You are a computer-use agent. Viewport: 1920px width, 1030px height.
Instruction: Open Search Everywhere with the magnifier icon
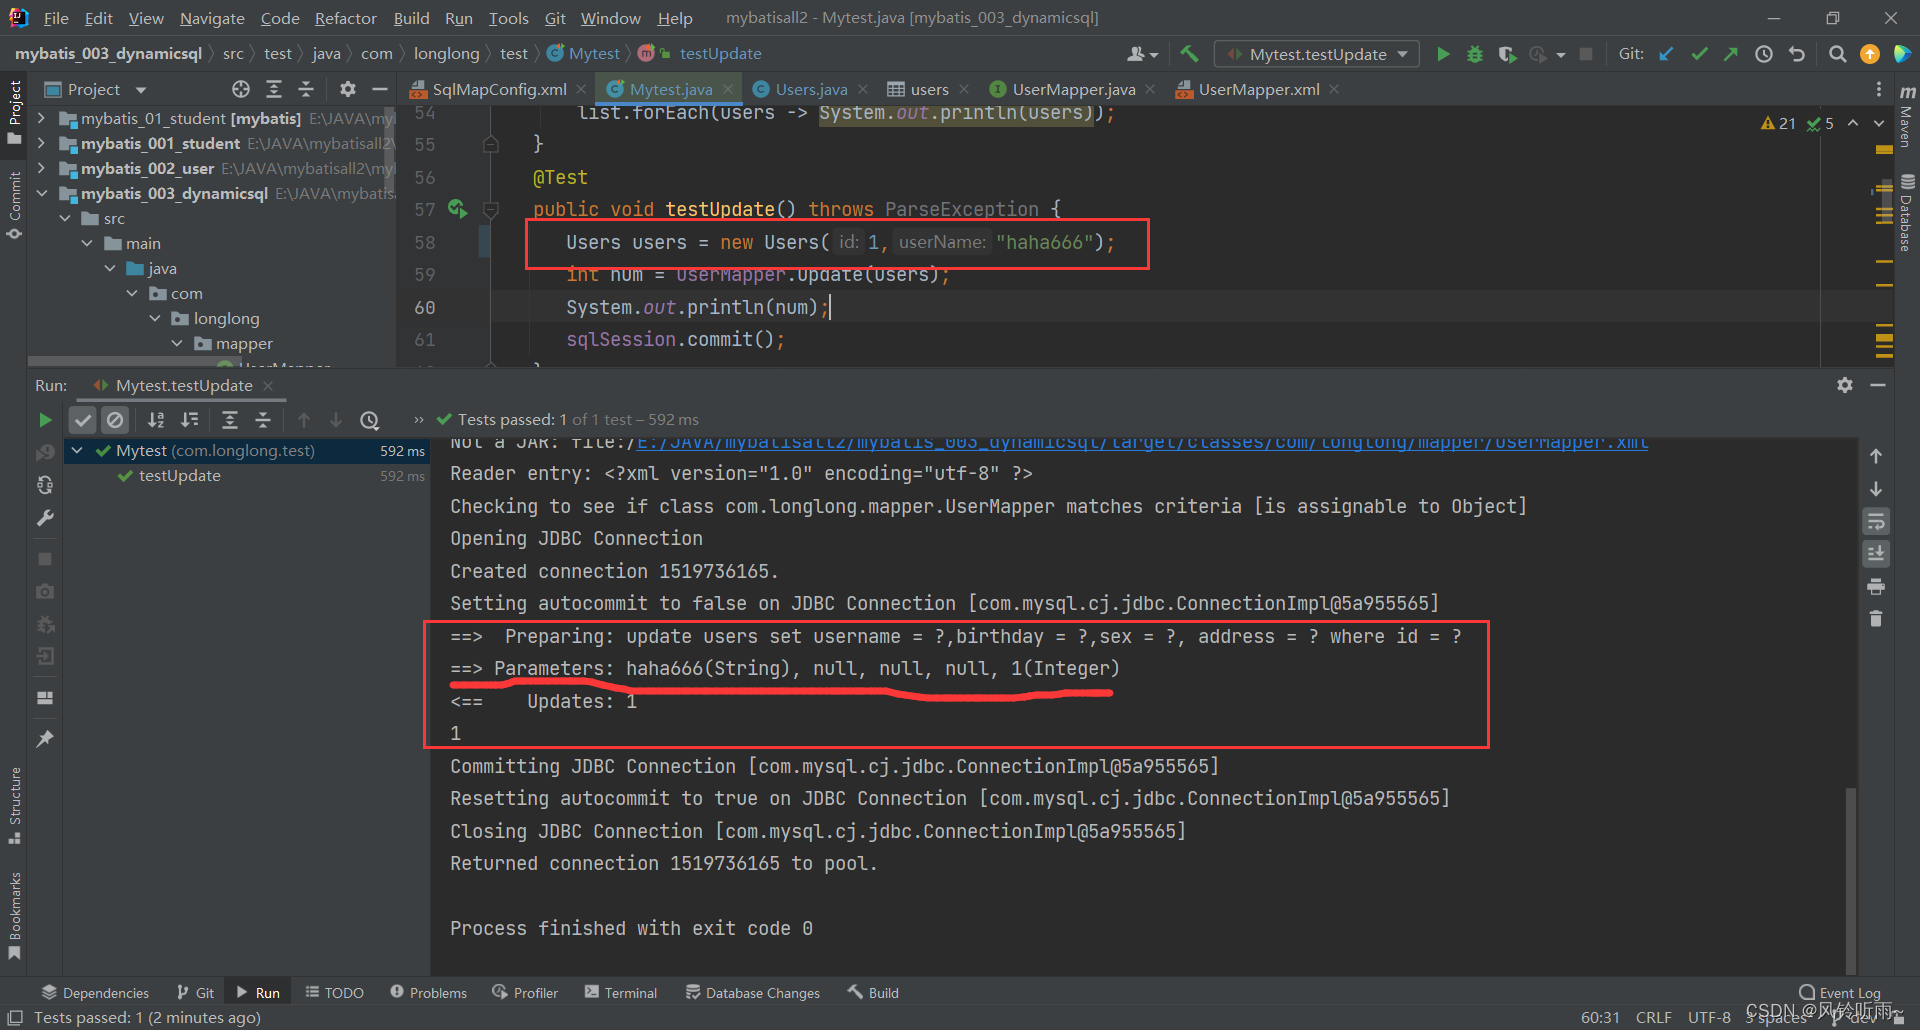point(1837,54)
